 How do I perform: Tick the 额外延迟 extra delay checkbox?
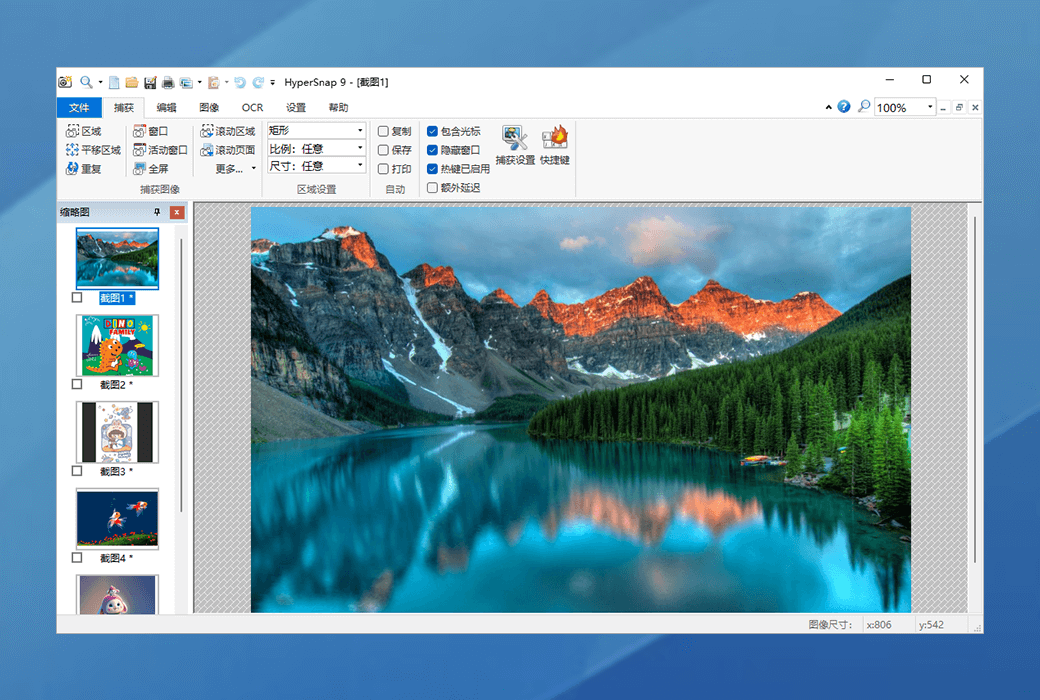pyautogui.click(x=433, y=187)
